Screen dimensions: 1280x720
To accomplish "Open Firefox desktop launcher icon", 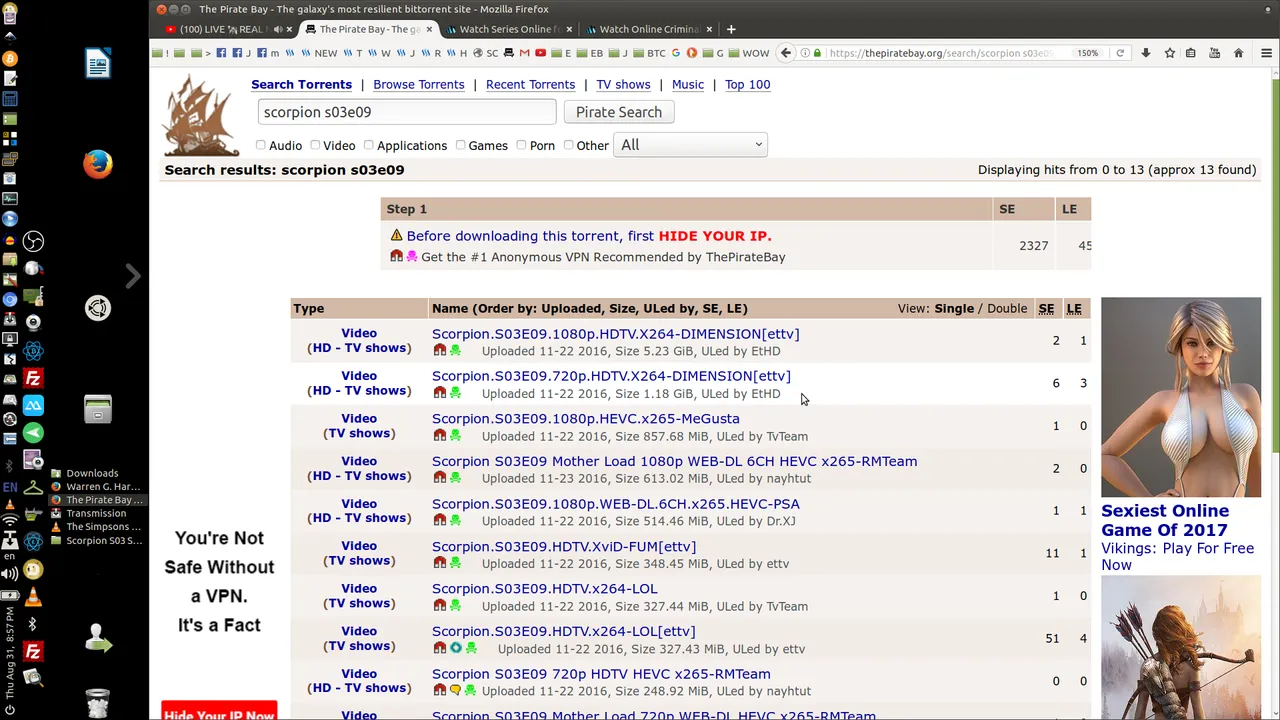I will click(98, 164).
